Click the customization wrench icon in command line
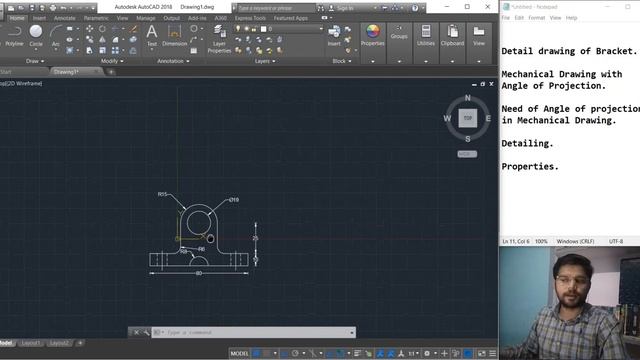640x360 pixels. tap(146, 333)
